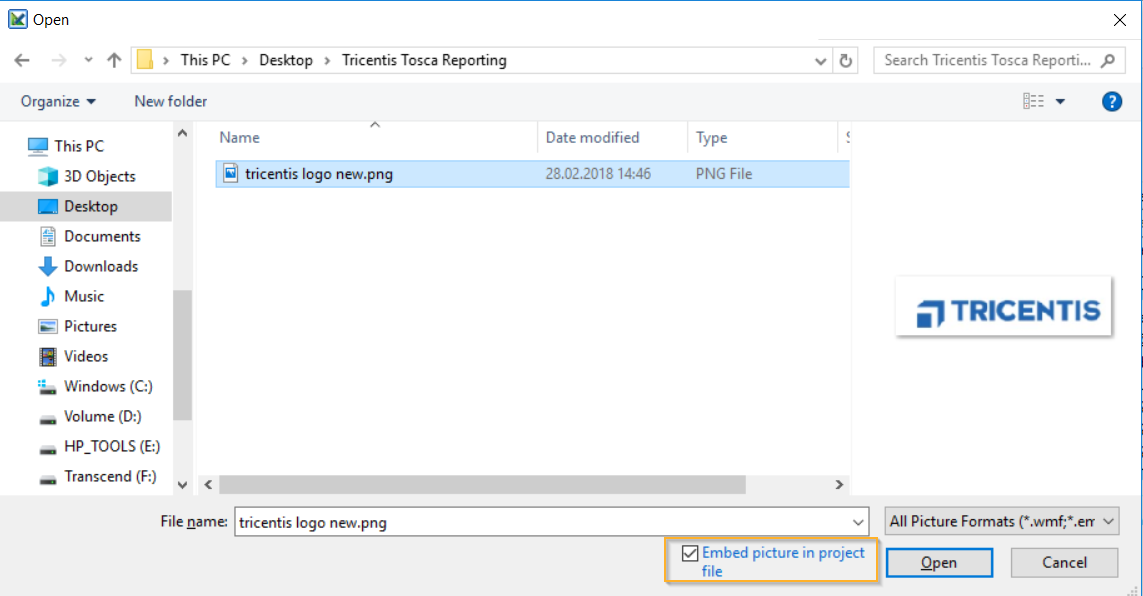Open Volume (D:) drive
Viewport: 1143px width, 596px height.
click(x=103, y=416)
